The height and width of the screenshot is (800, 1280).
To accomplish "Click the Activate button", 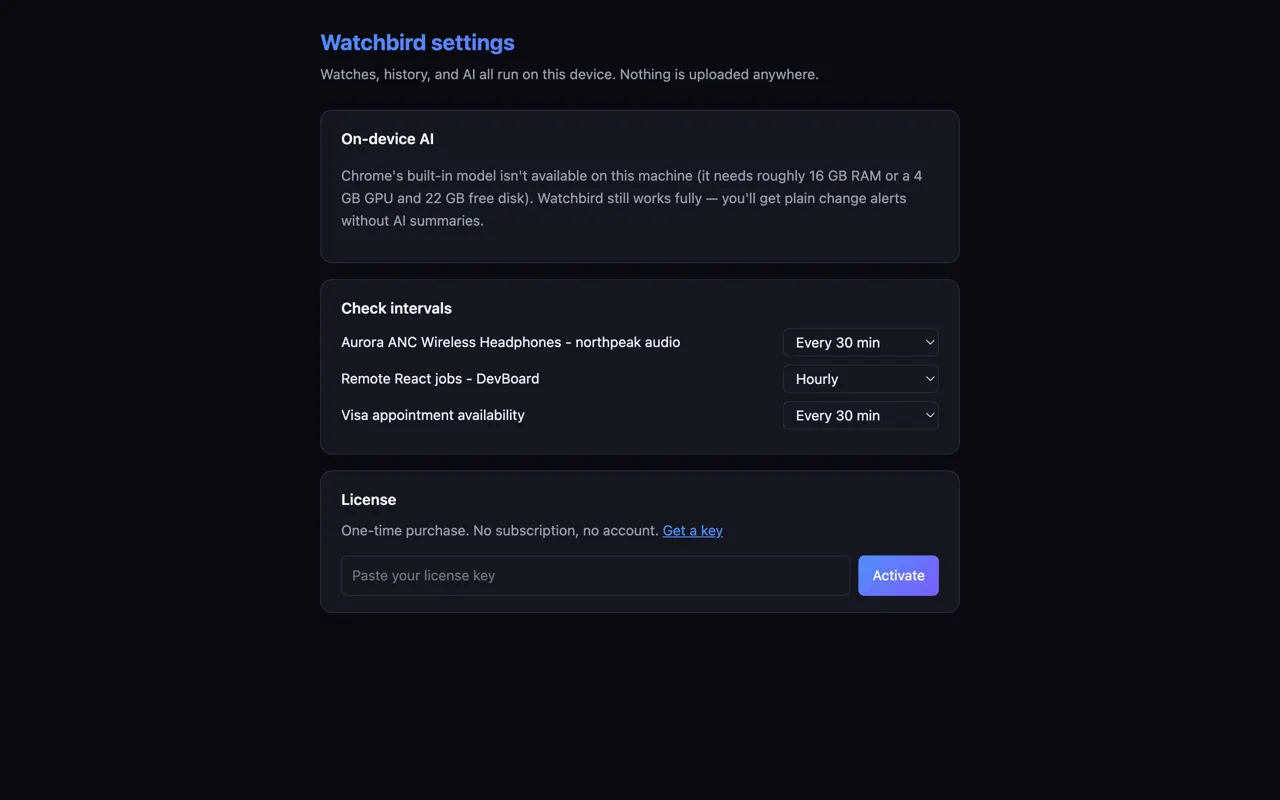I will [898, 576].
